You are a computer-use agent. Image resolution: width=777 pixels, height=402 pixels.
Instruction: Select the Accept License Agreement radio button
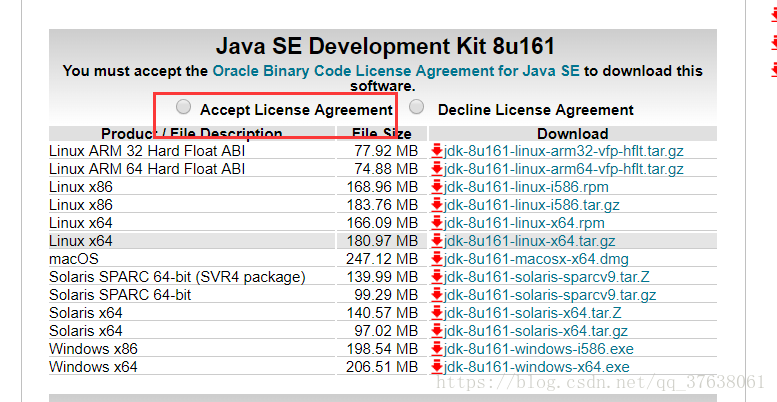click(x=183, y=107)
